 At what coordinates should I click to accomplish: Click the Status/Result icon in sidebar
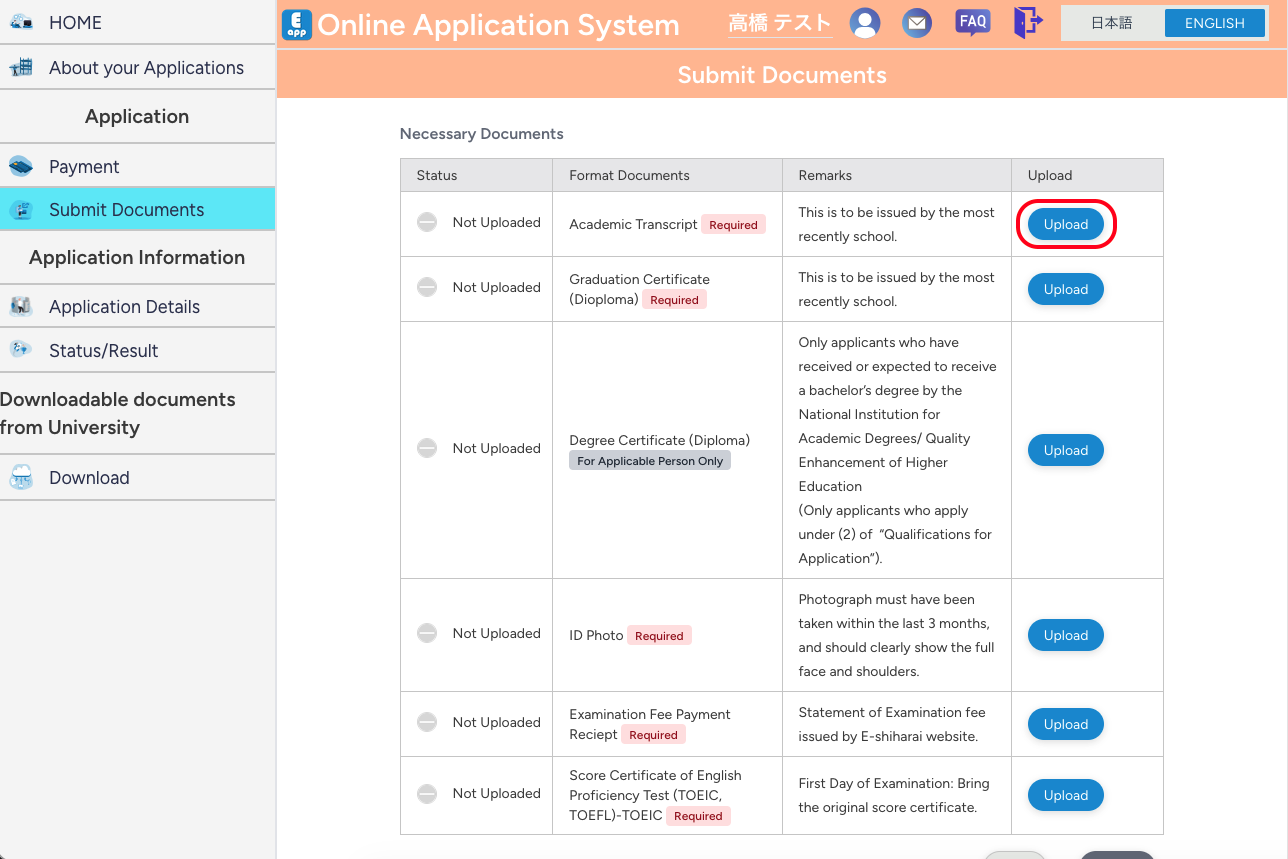[21, 350]
